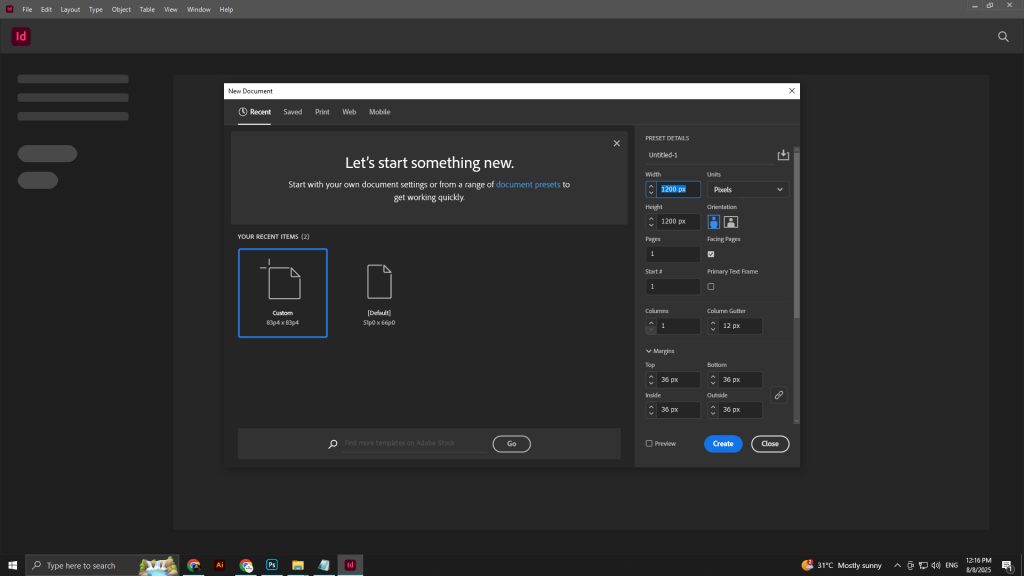1024x576 pixels.
Task: Click the search magnifier icon at top right
Action: click(x=1003, y=36)
